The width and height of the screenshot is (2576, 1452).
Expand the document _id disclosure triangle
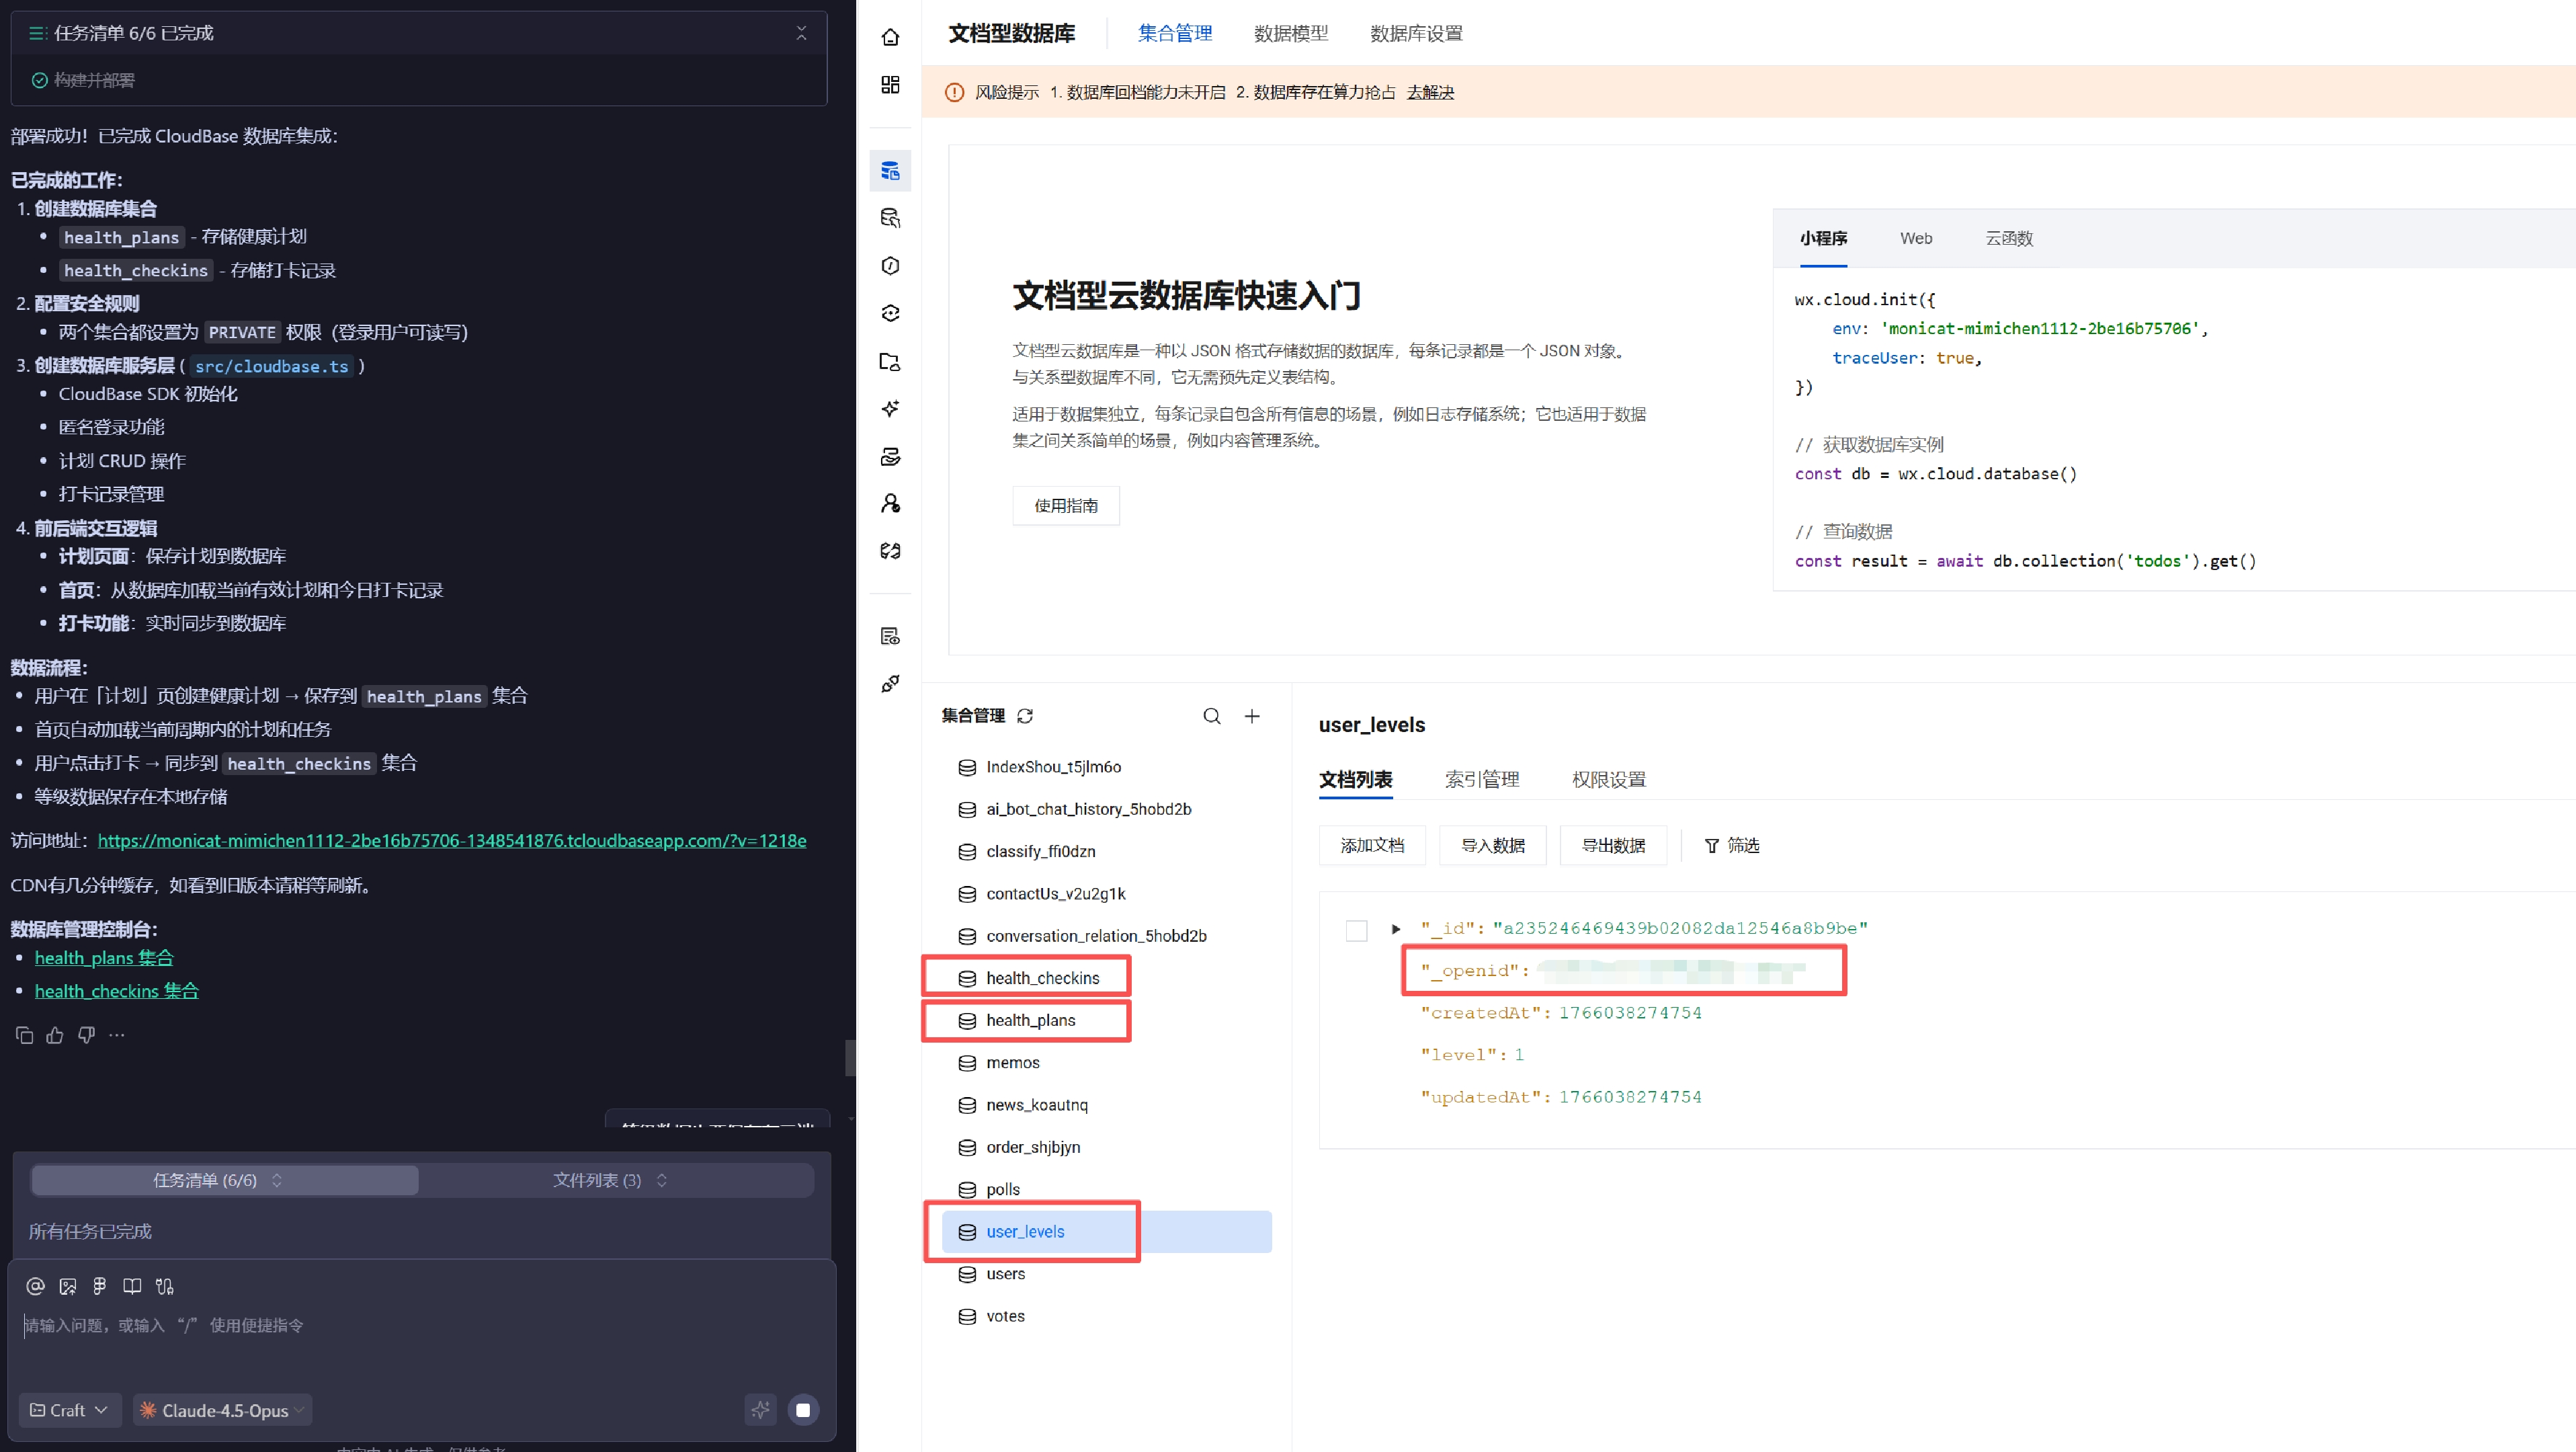click(1396, 929)
